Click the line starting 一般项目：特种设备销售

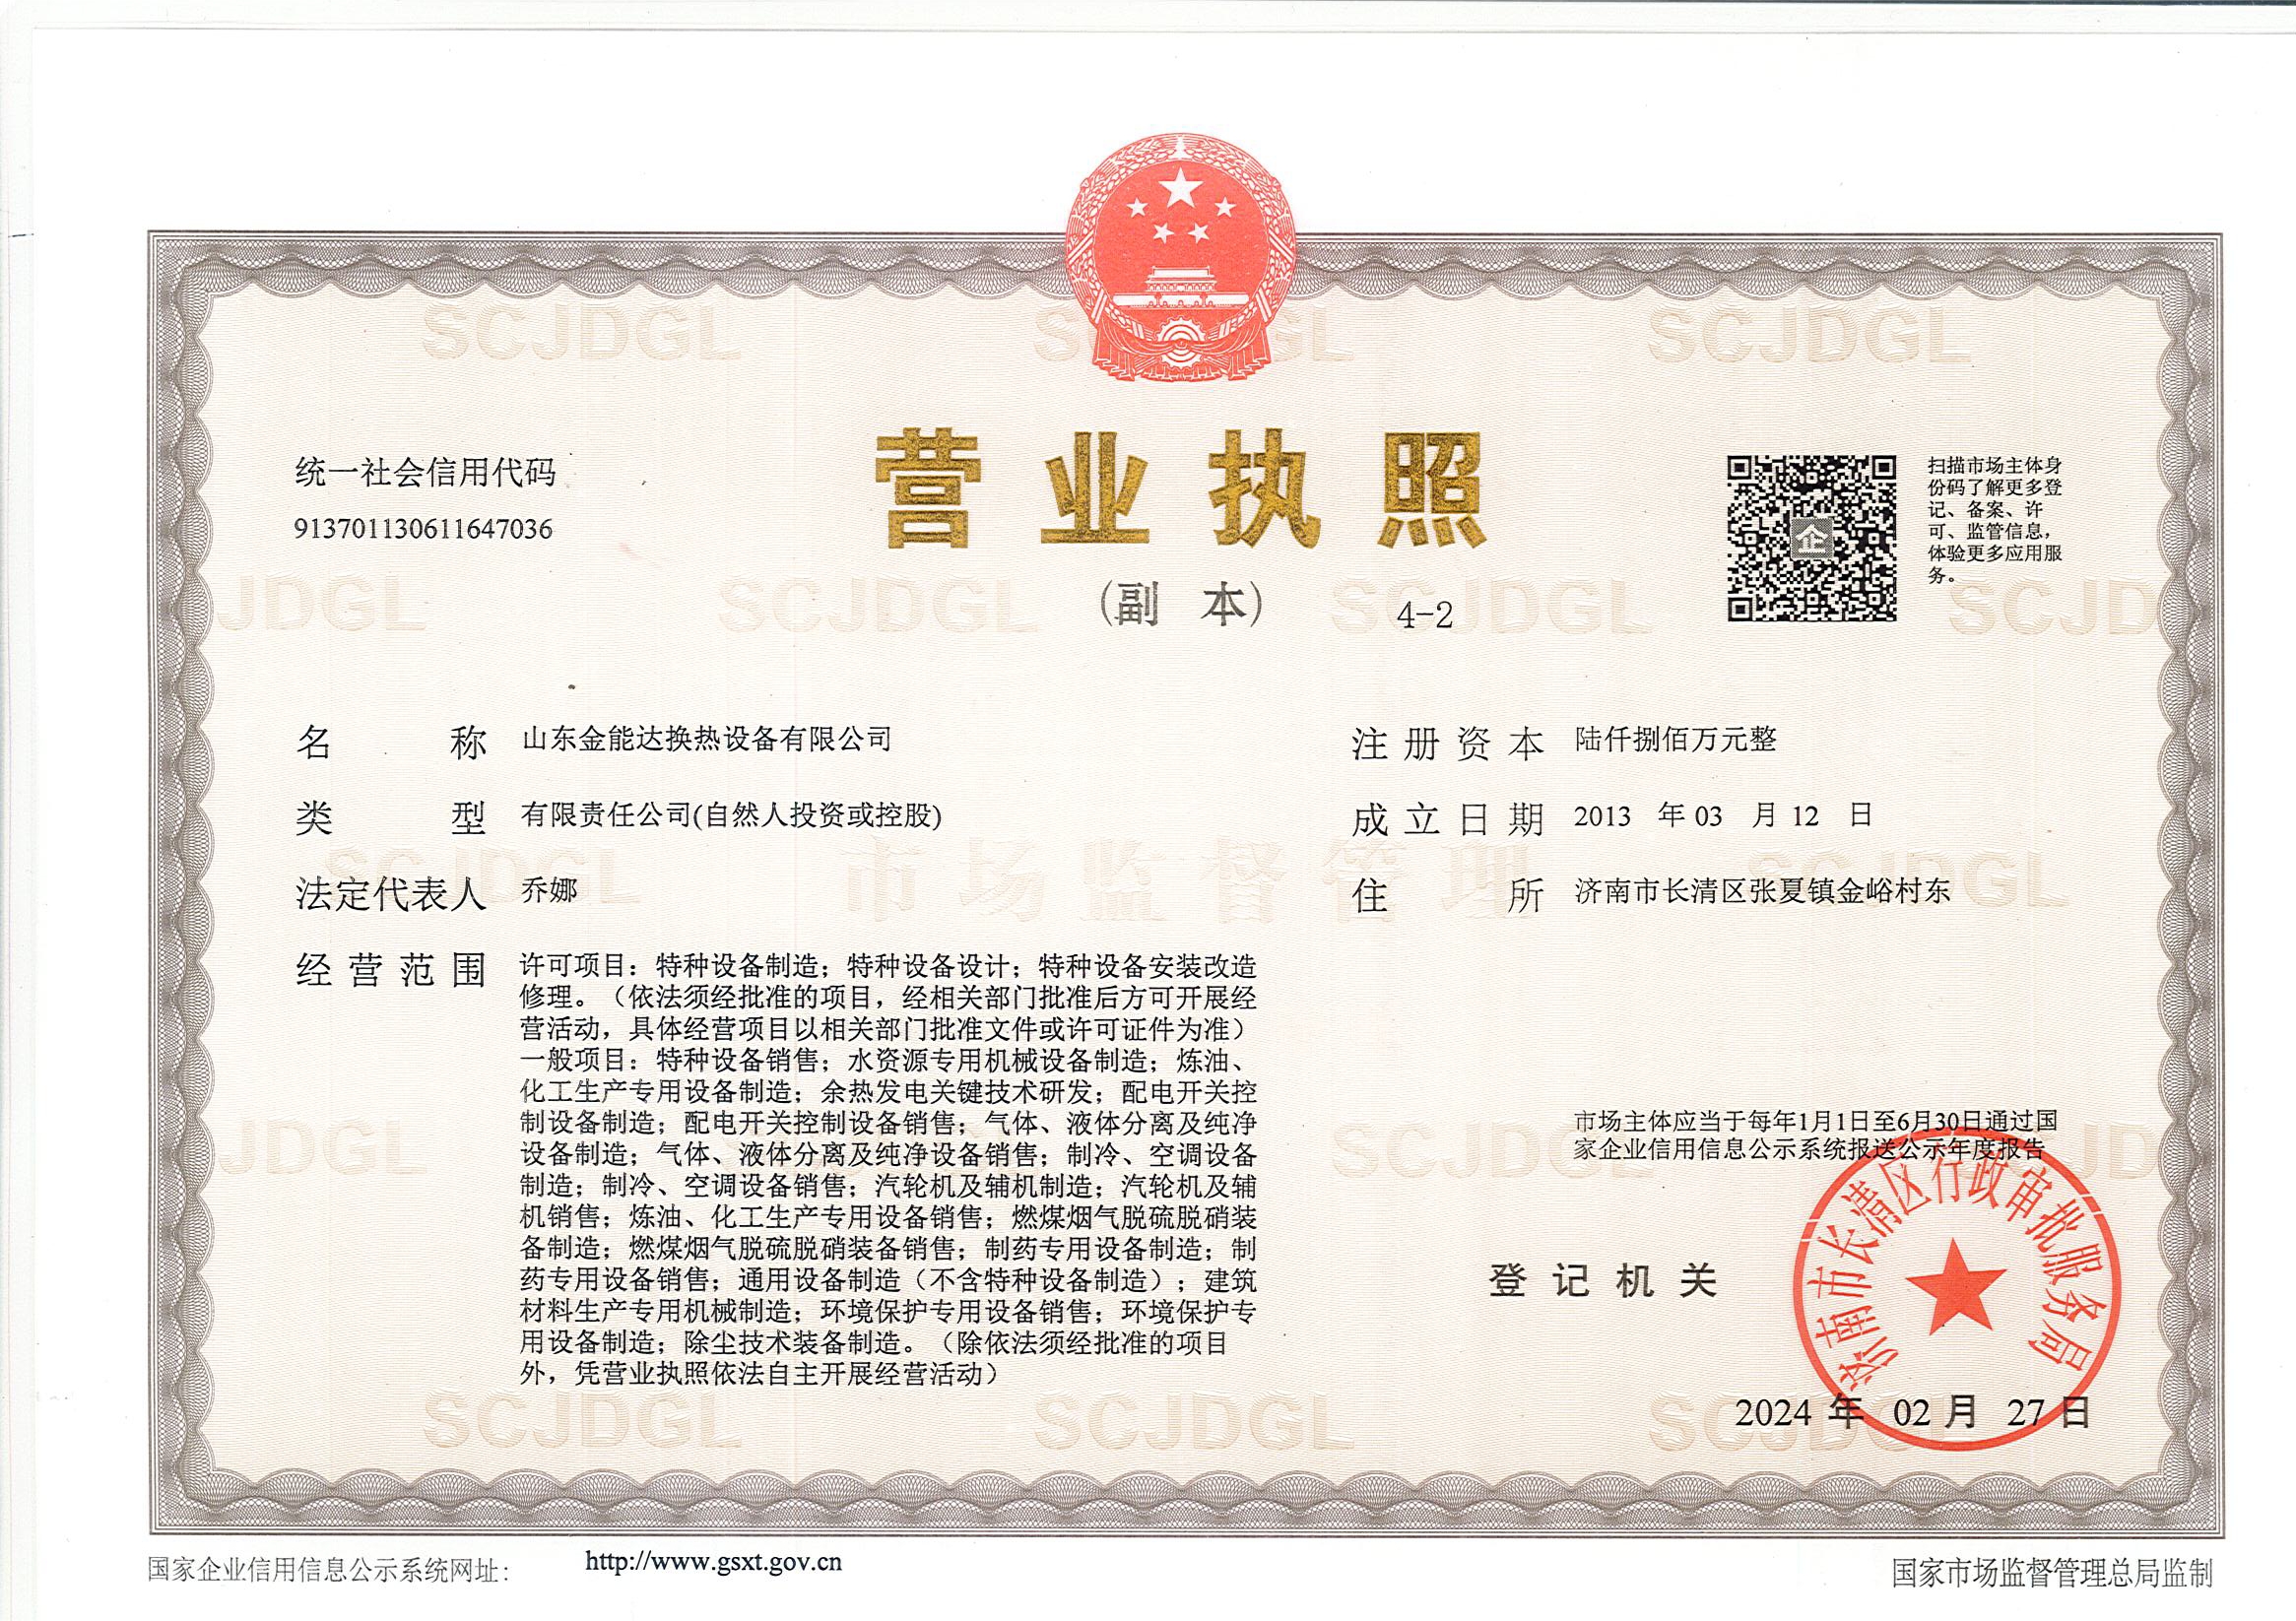(881, 1059)
